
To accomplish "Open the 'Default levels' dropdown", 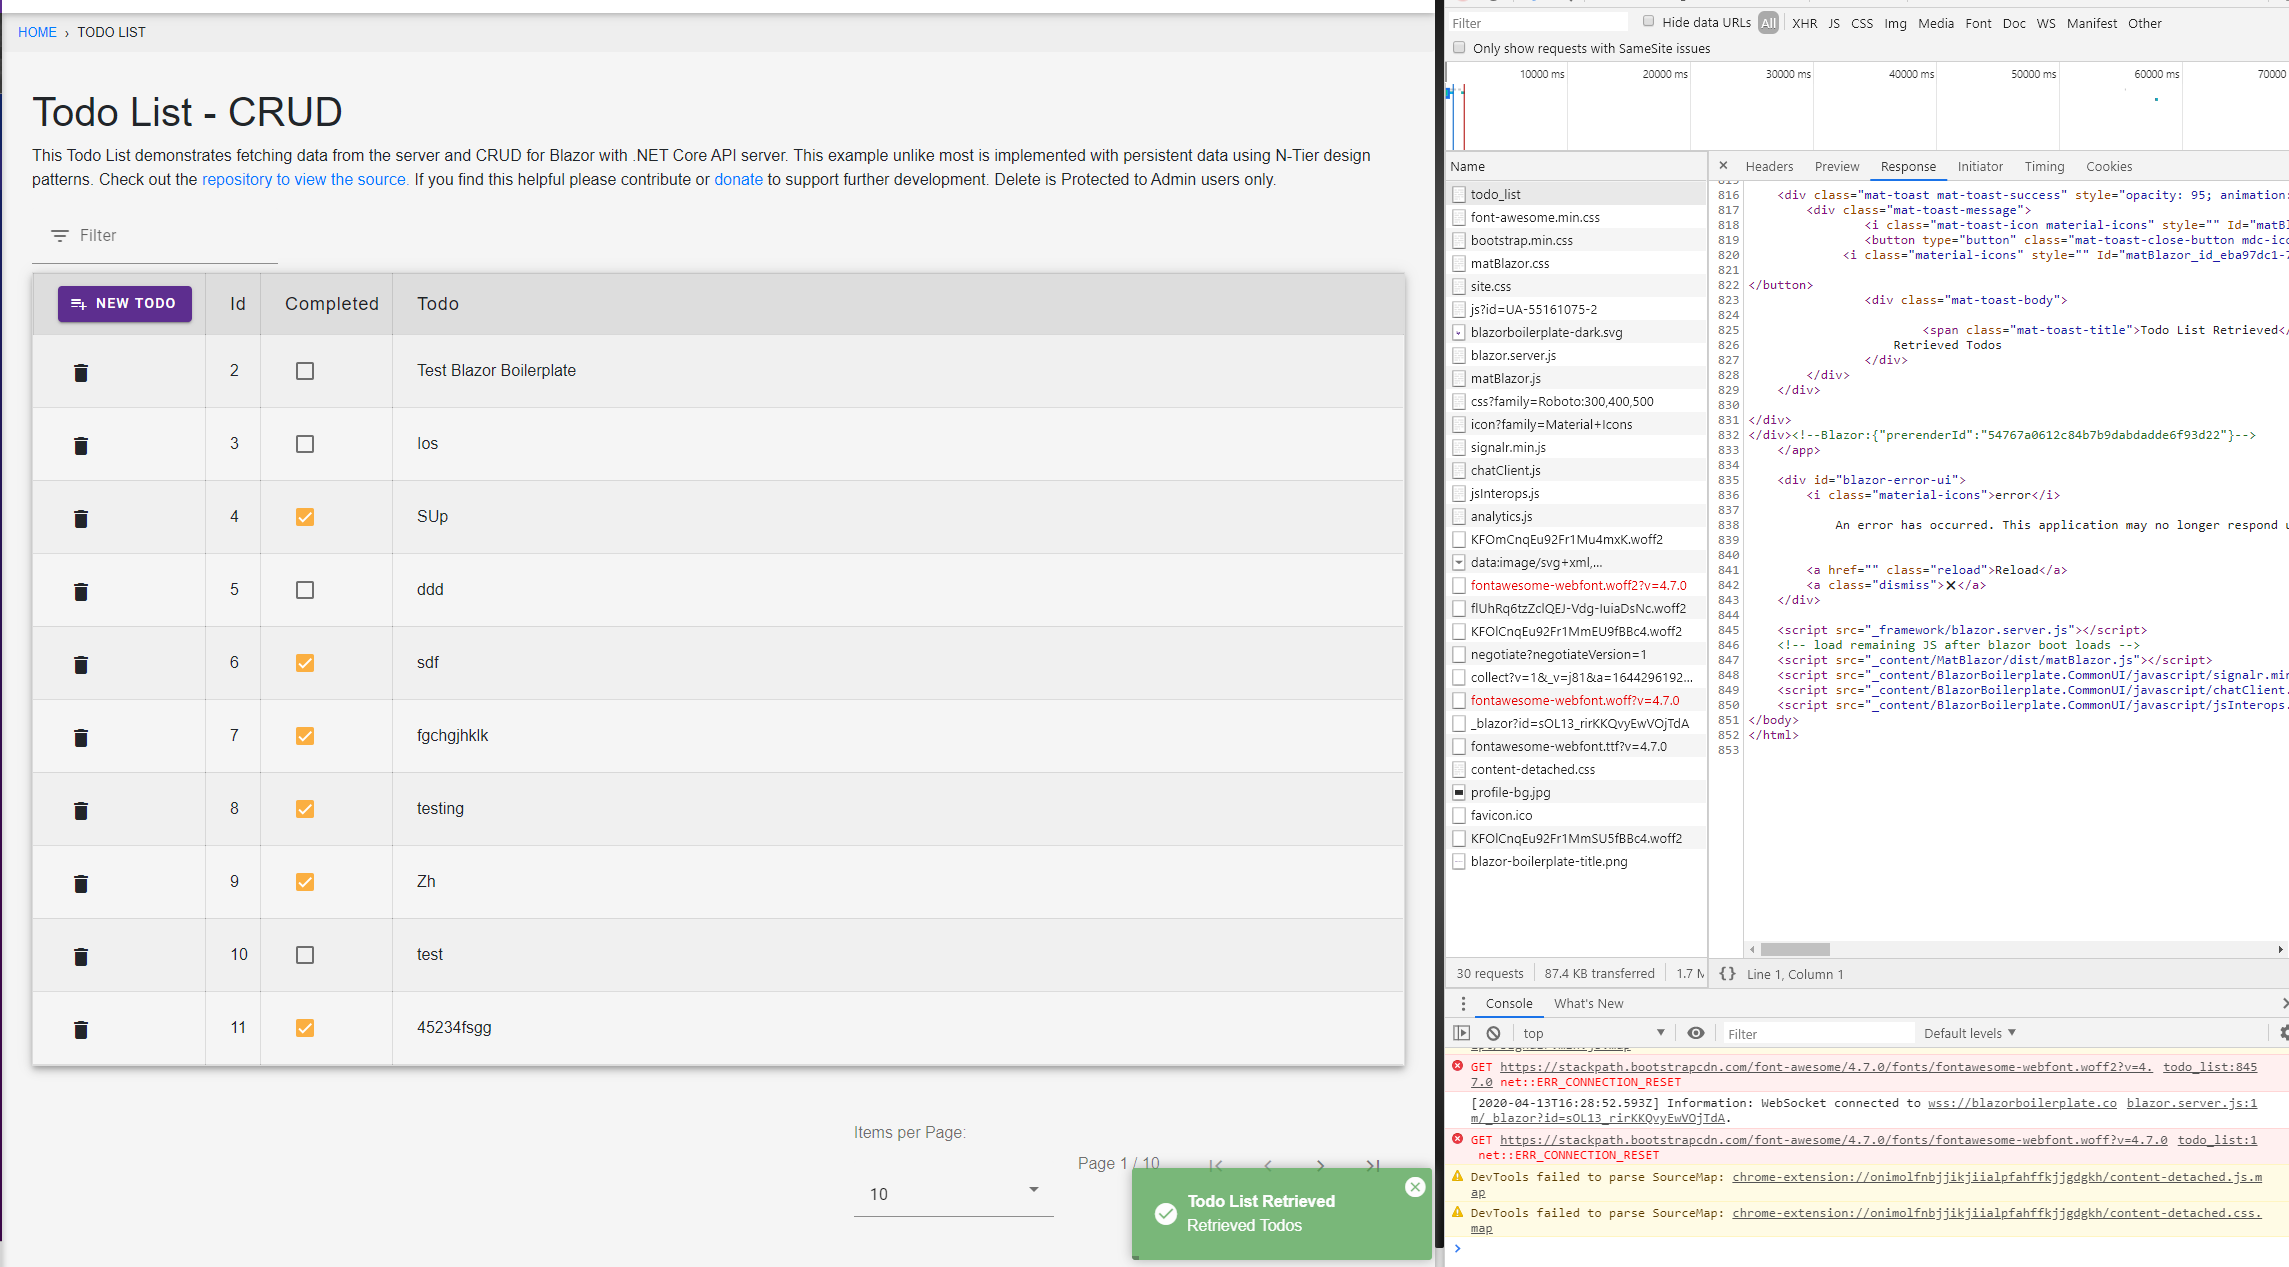I will 1968,1032.
